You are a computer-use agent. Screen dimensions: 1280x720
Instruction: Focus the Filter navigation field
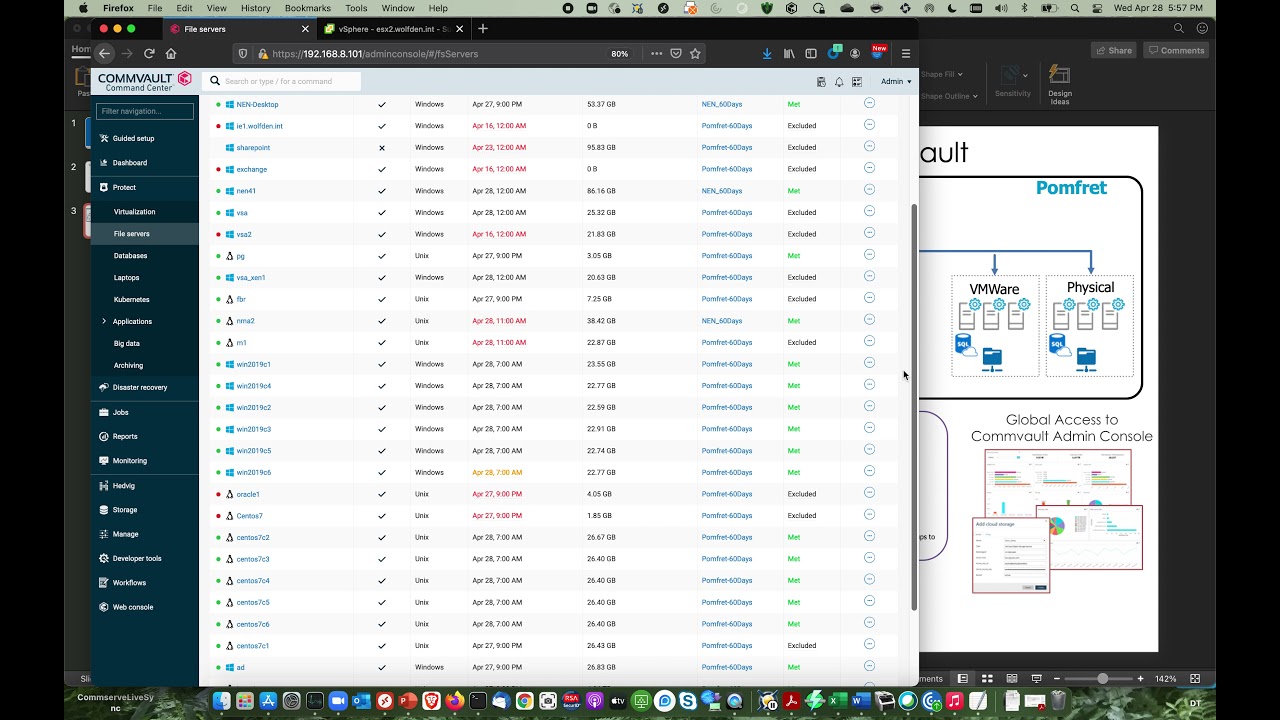[x=145, y=111]
